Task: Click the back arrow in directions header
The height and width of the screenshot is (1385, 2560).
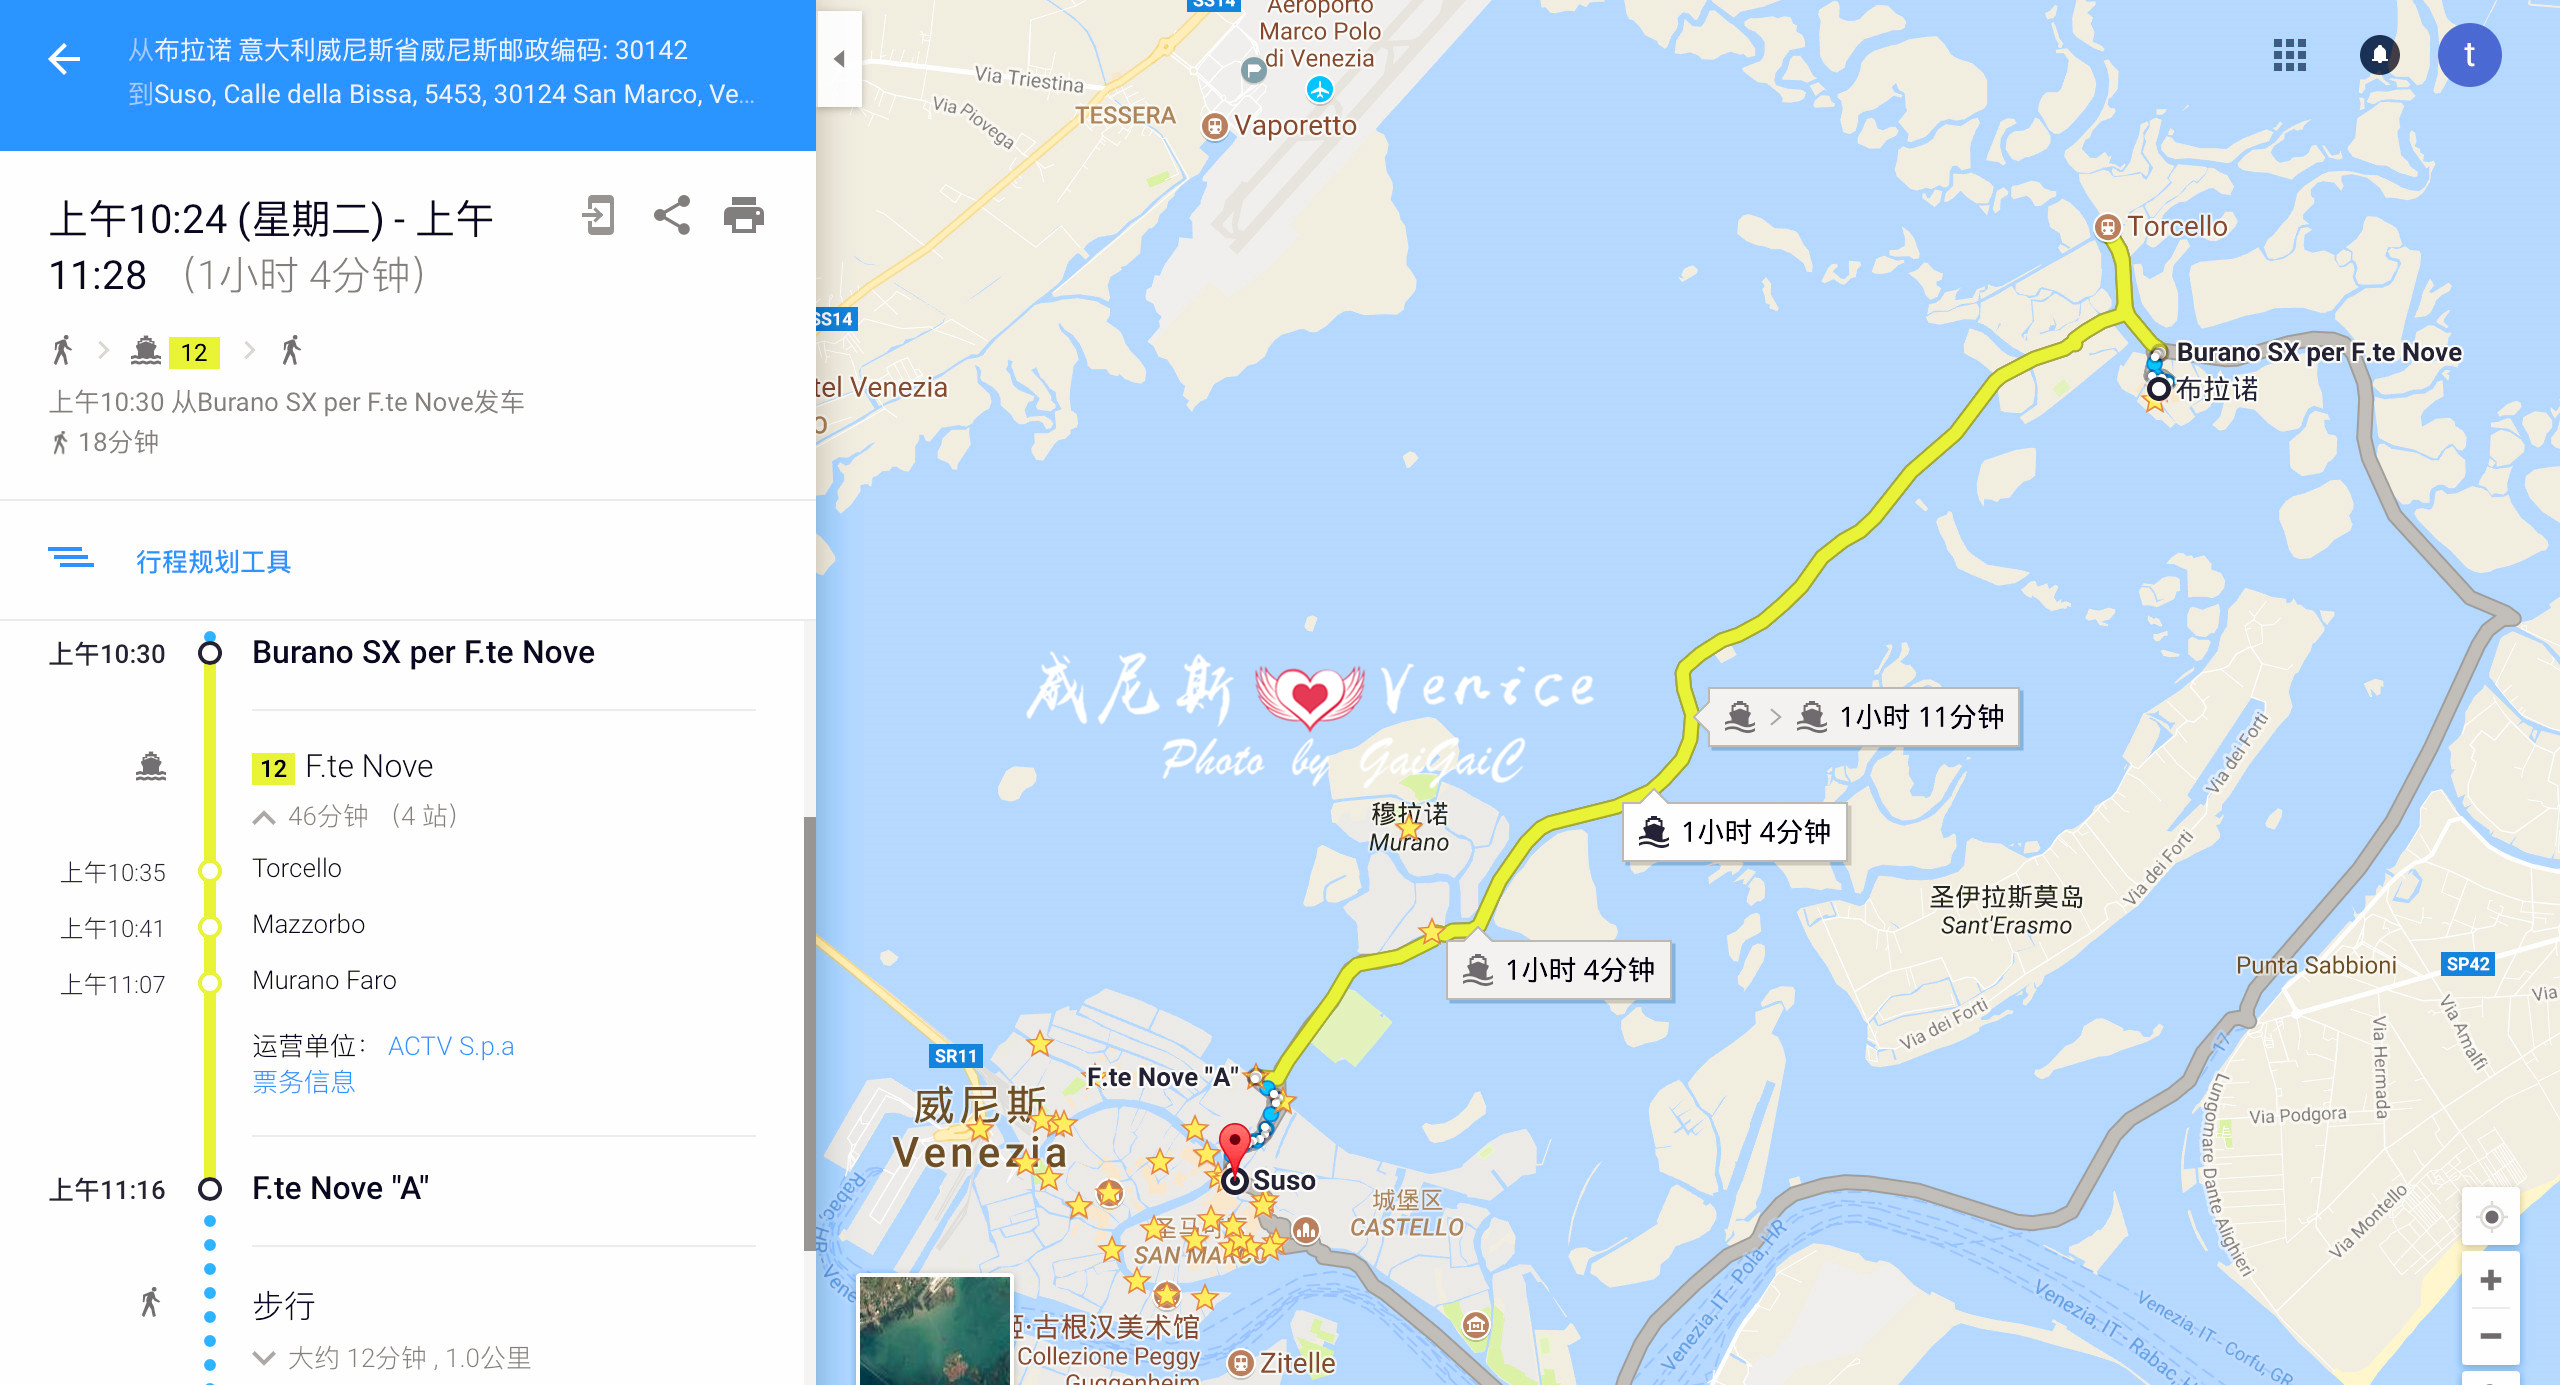Action: click(64, 59)
